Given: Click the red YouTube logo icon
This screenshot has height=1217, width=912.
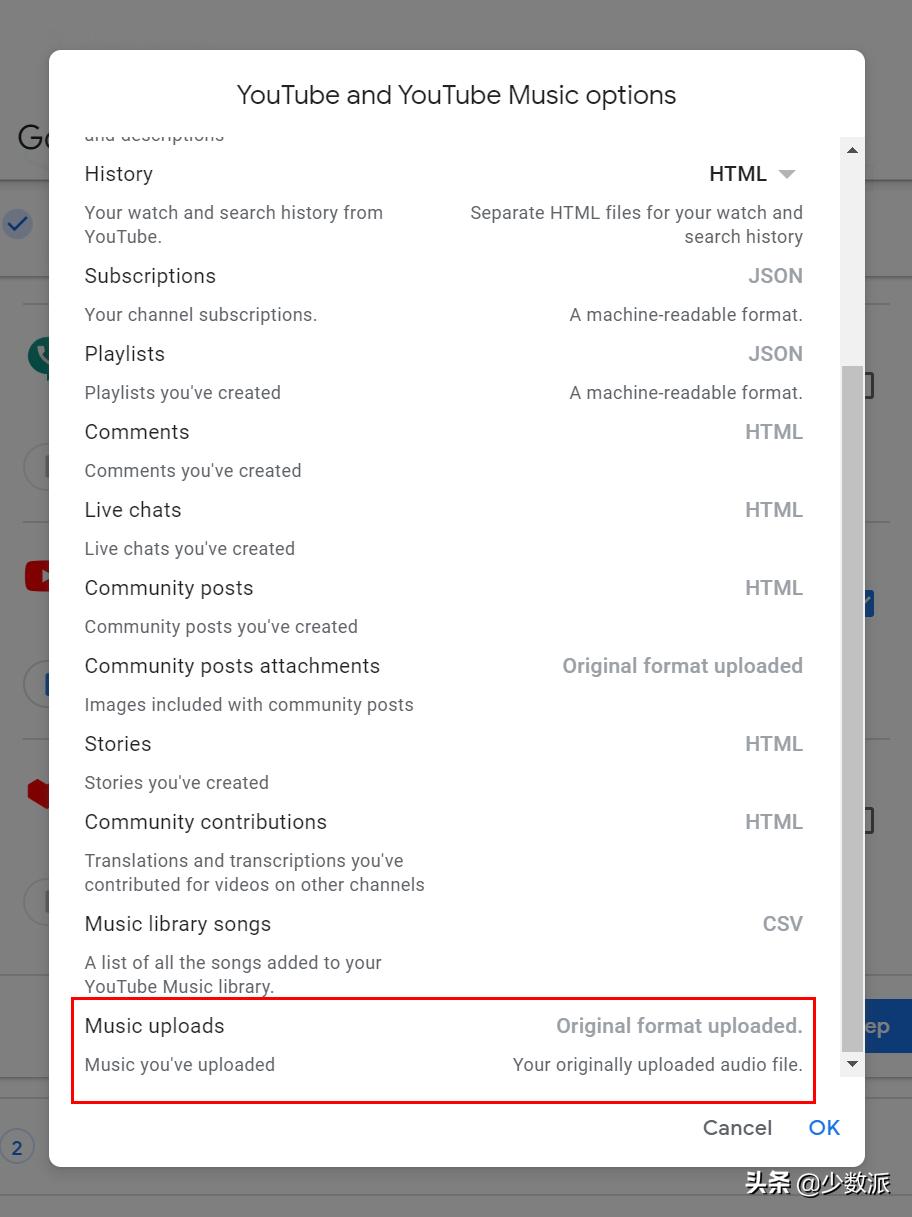Looking at the screenshot, I should (37, 576).
